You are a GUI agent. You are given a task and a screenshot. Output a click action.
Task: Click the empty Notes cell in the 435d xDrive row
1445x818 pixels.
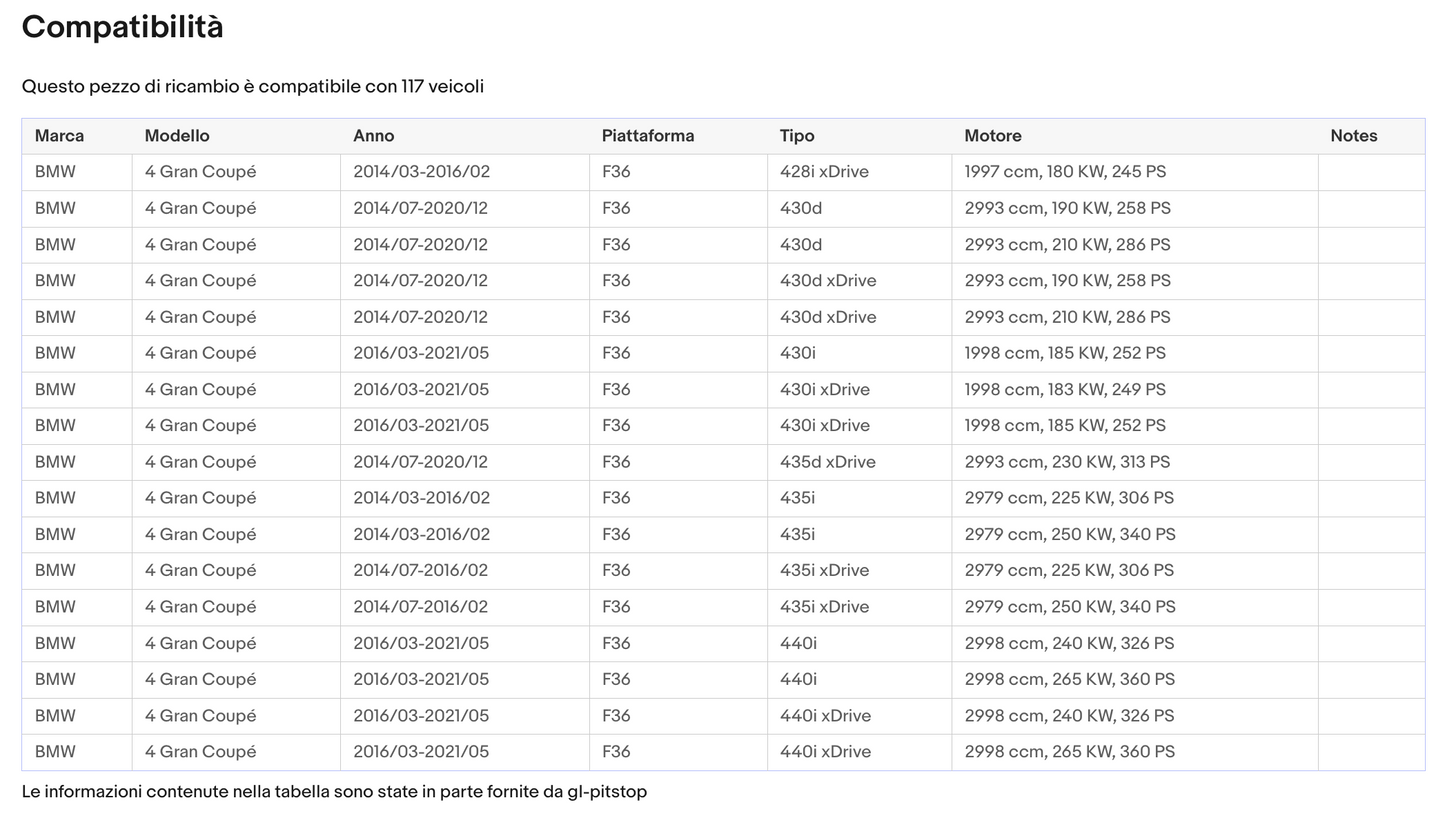tap(1370, 462)
